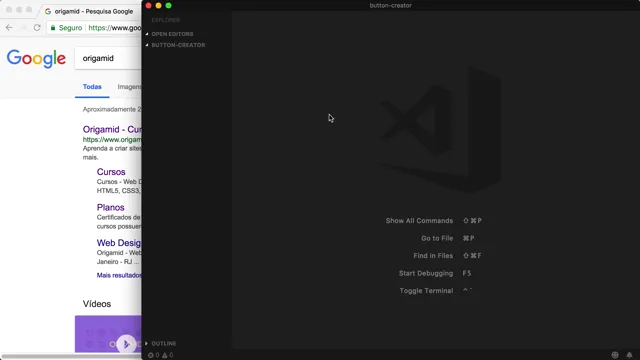Click the EXPLORER panel title in VS Code

coord(166,20)
